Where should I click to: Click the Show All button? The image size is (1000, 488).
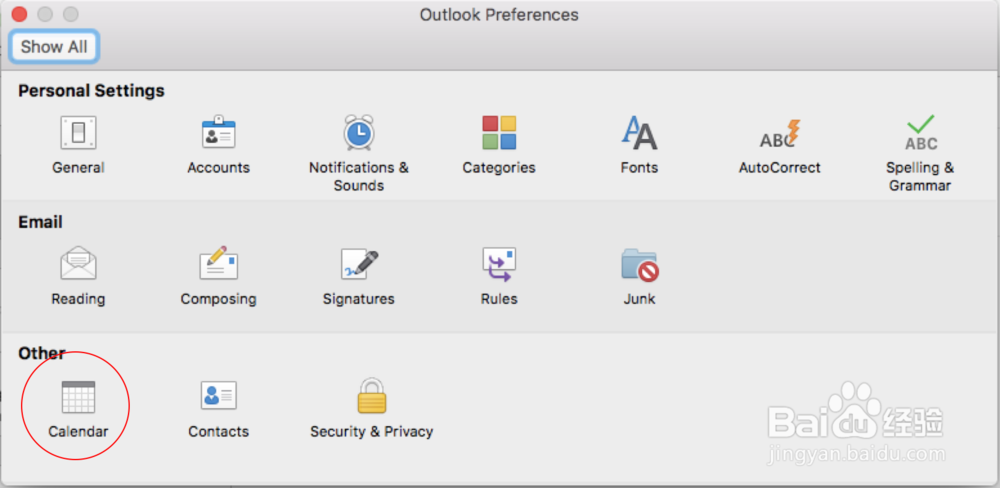(x=54, y=46)
